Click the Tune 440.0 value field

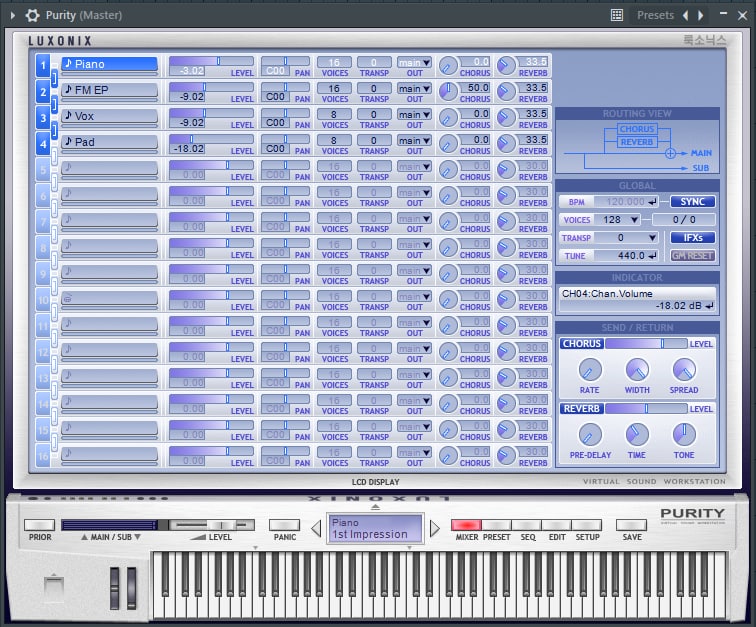[626, 256]
